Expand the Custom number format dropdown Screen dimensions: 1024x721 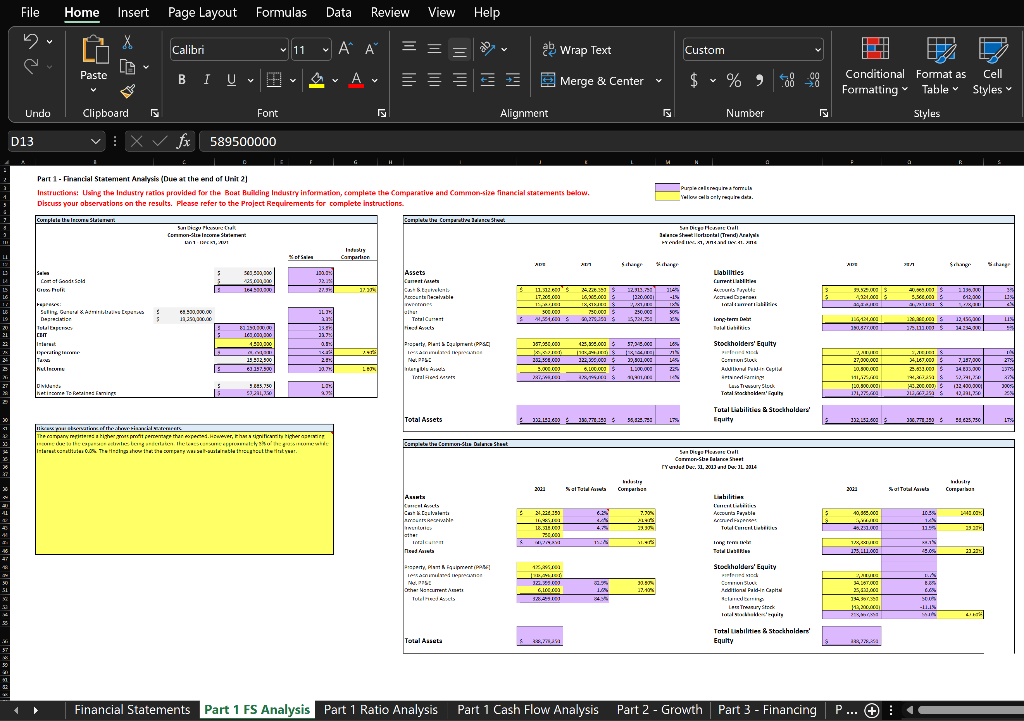tap(820, 50)
